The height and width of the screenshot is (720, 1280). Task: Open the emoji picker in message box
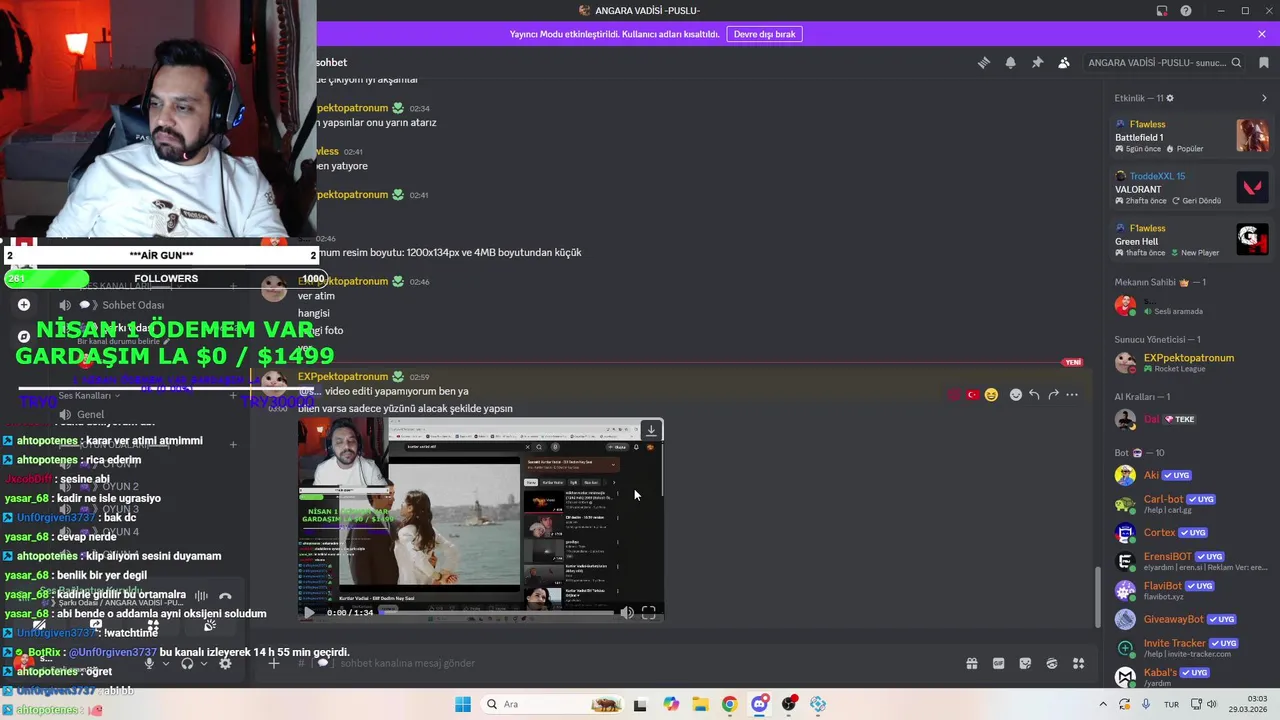(1052, 663)
